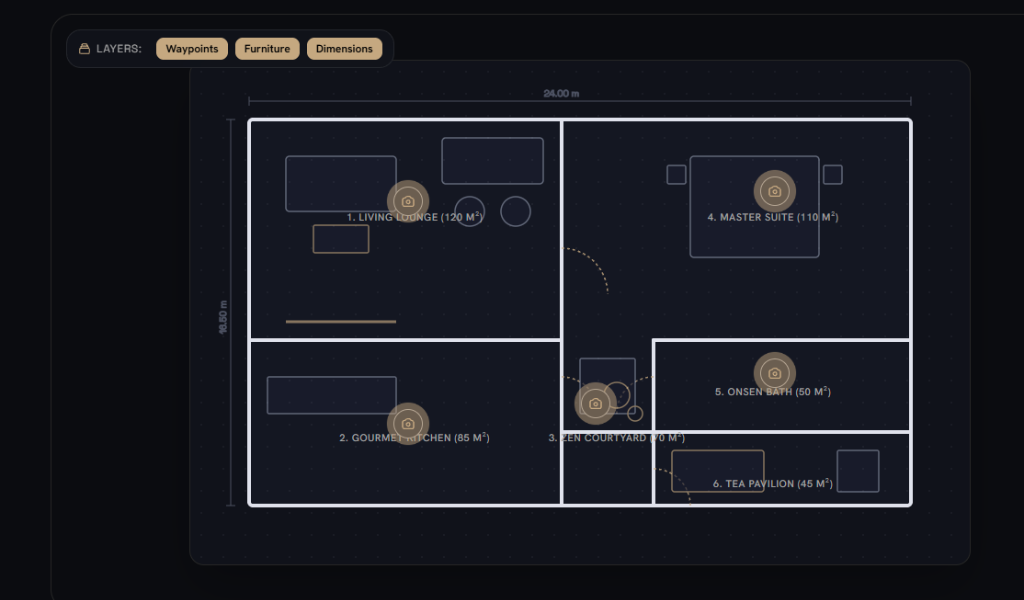Viewport: 1024px width, 600px height.
Task: Select the Master Suite bed outline
Action: [754, 206]
